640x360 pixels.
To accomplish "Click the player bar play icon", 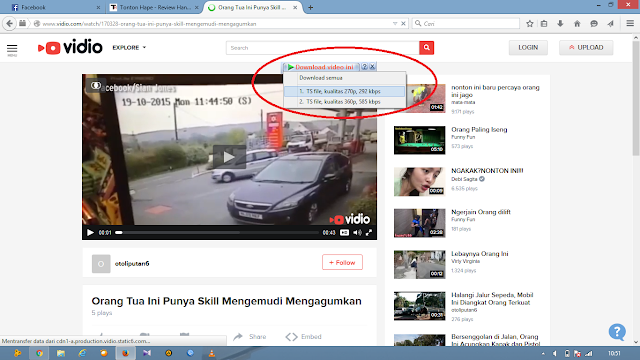I will (90, 233).
